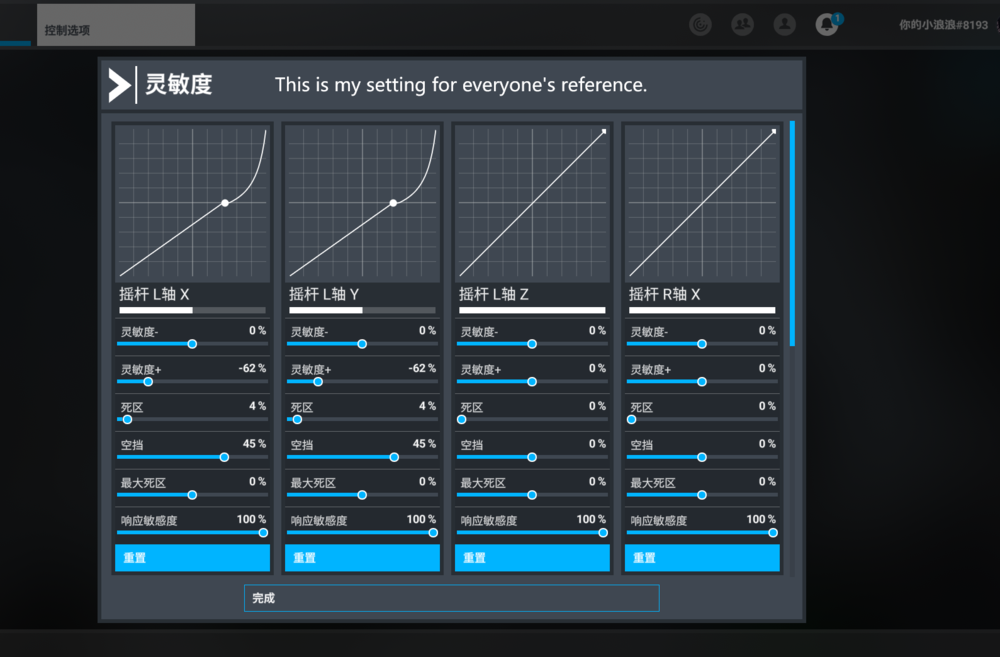Open the friends group icon
This screenshot has height=657, width=1000.
[742, 25]
